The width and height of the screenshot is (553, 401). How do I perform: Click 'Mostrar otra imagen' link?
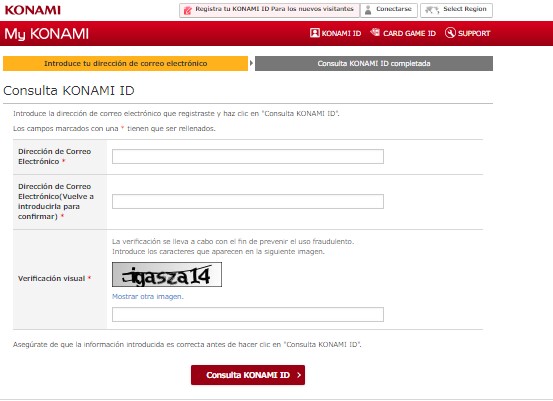148,297
